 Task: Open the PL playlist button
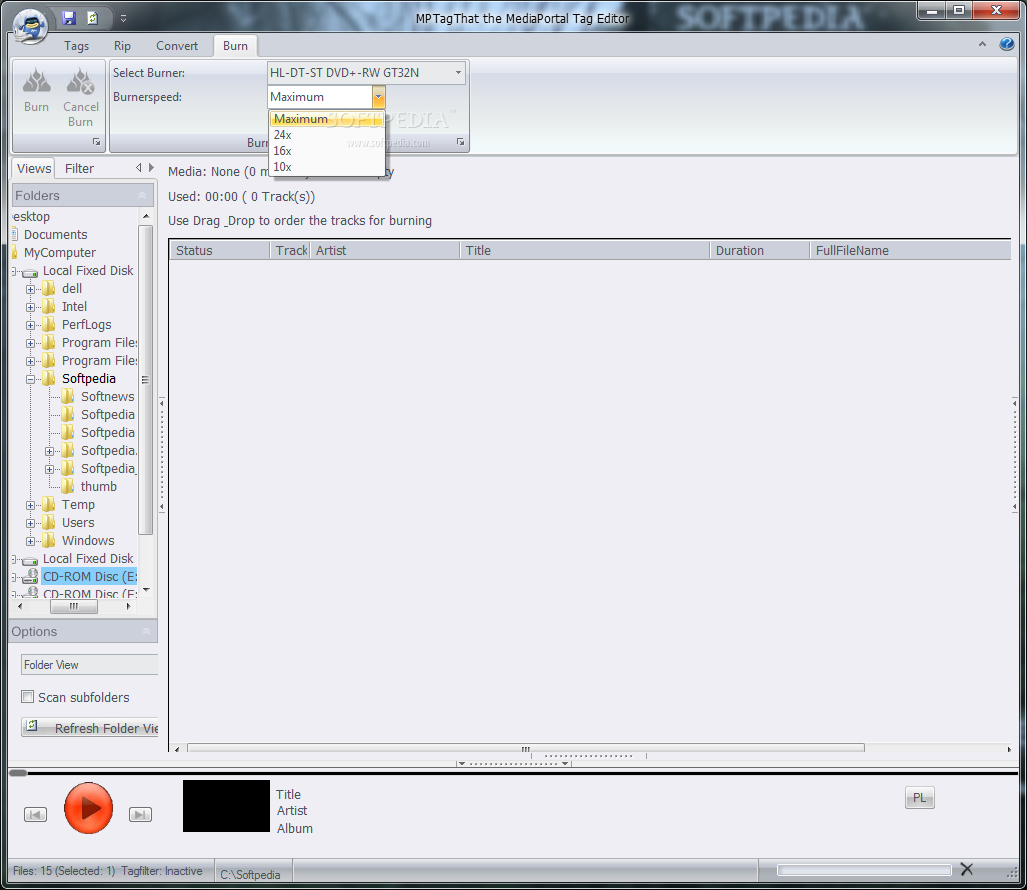click(x=920, y=798)
